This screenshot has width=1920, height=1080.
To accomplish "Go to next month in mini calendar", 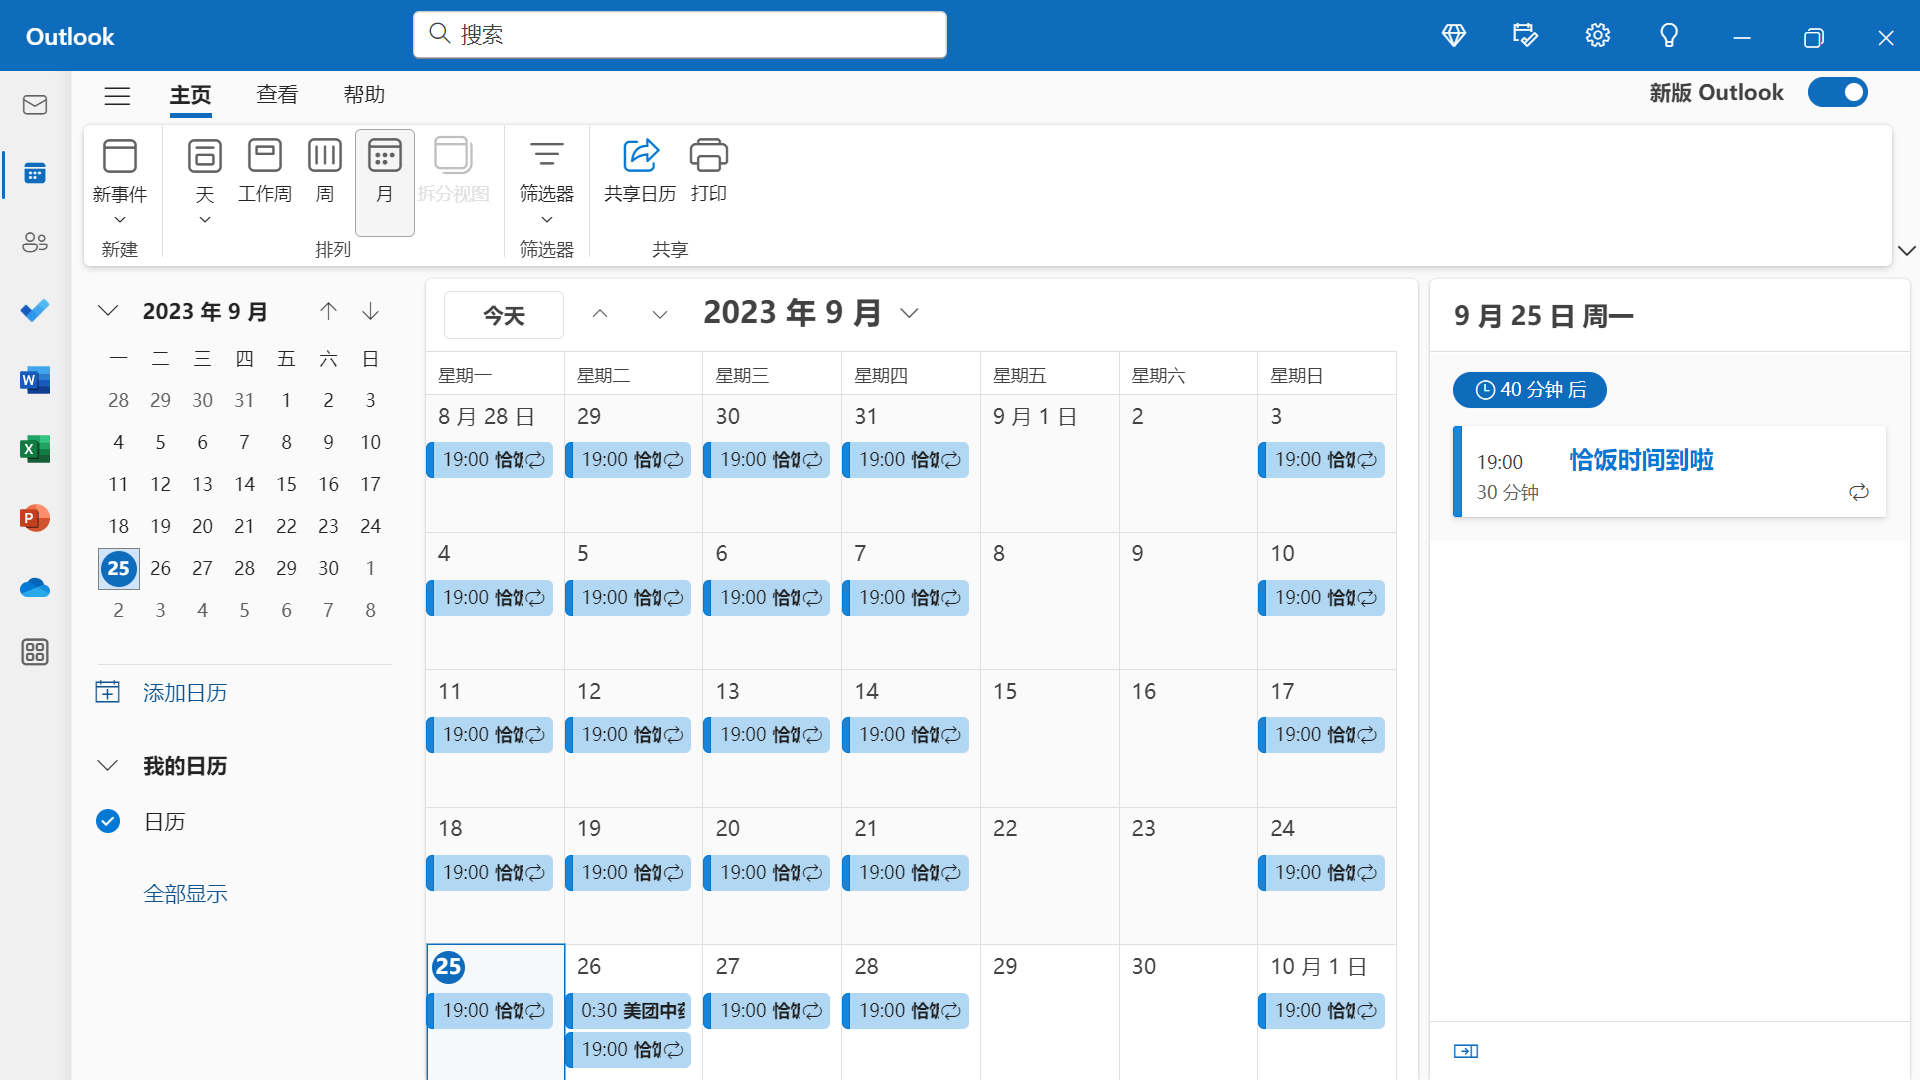I will 371,311.
